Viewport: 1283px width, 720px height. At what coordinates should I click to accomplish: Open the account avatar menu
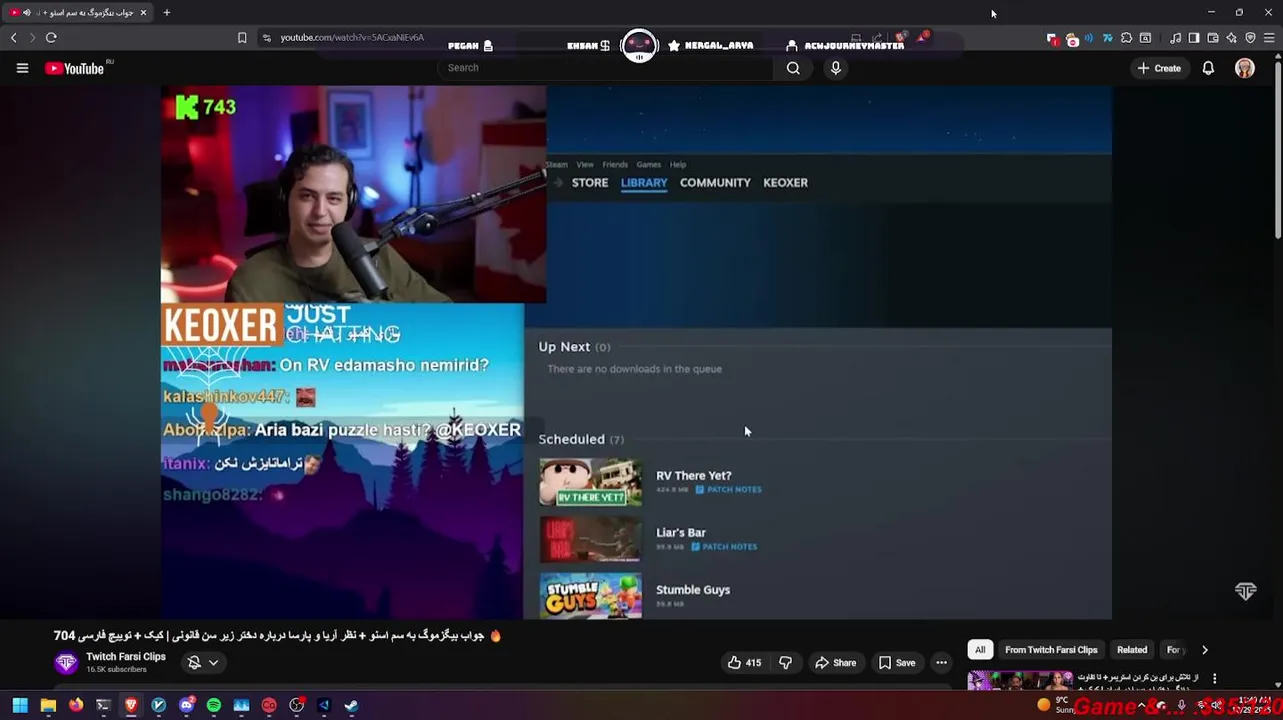[x=1245, y=68]
